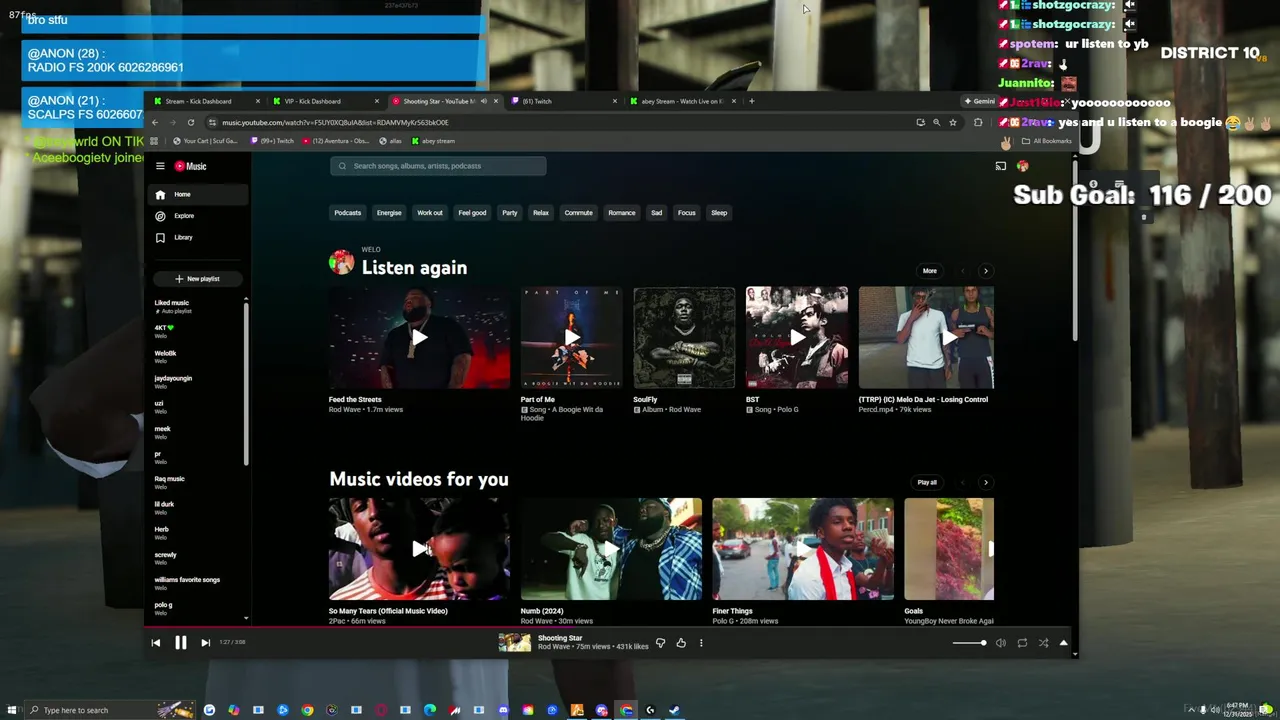This screenshot has height=720, width=1280.
Task: Select the Party filter chip
Action: [x=509, y=213]
